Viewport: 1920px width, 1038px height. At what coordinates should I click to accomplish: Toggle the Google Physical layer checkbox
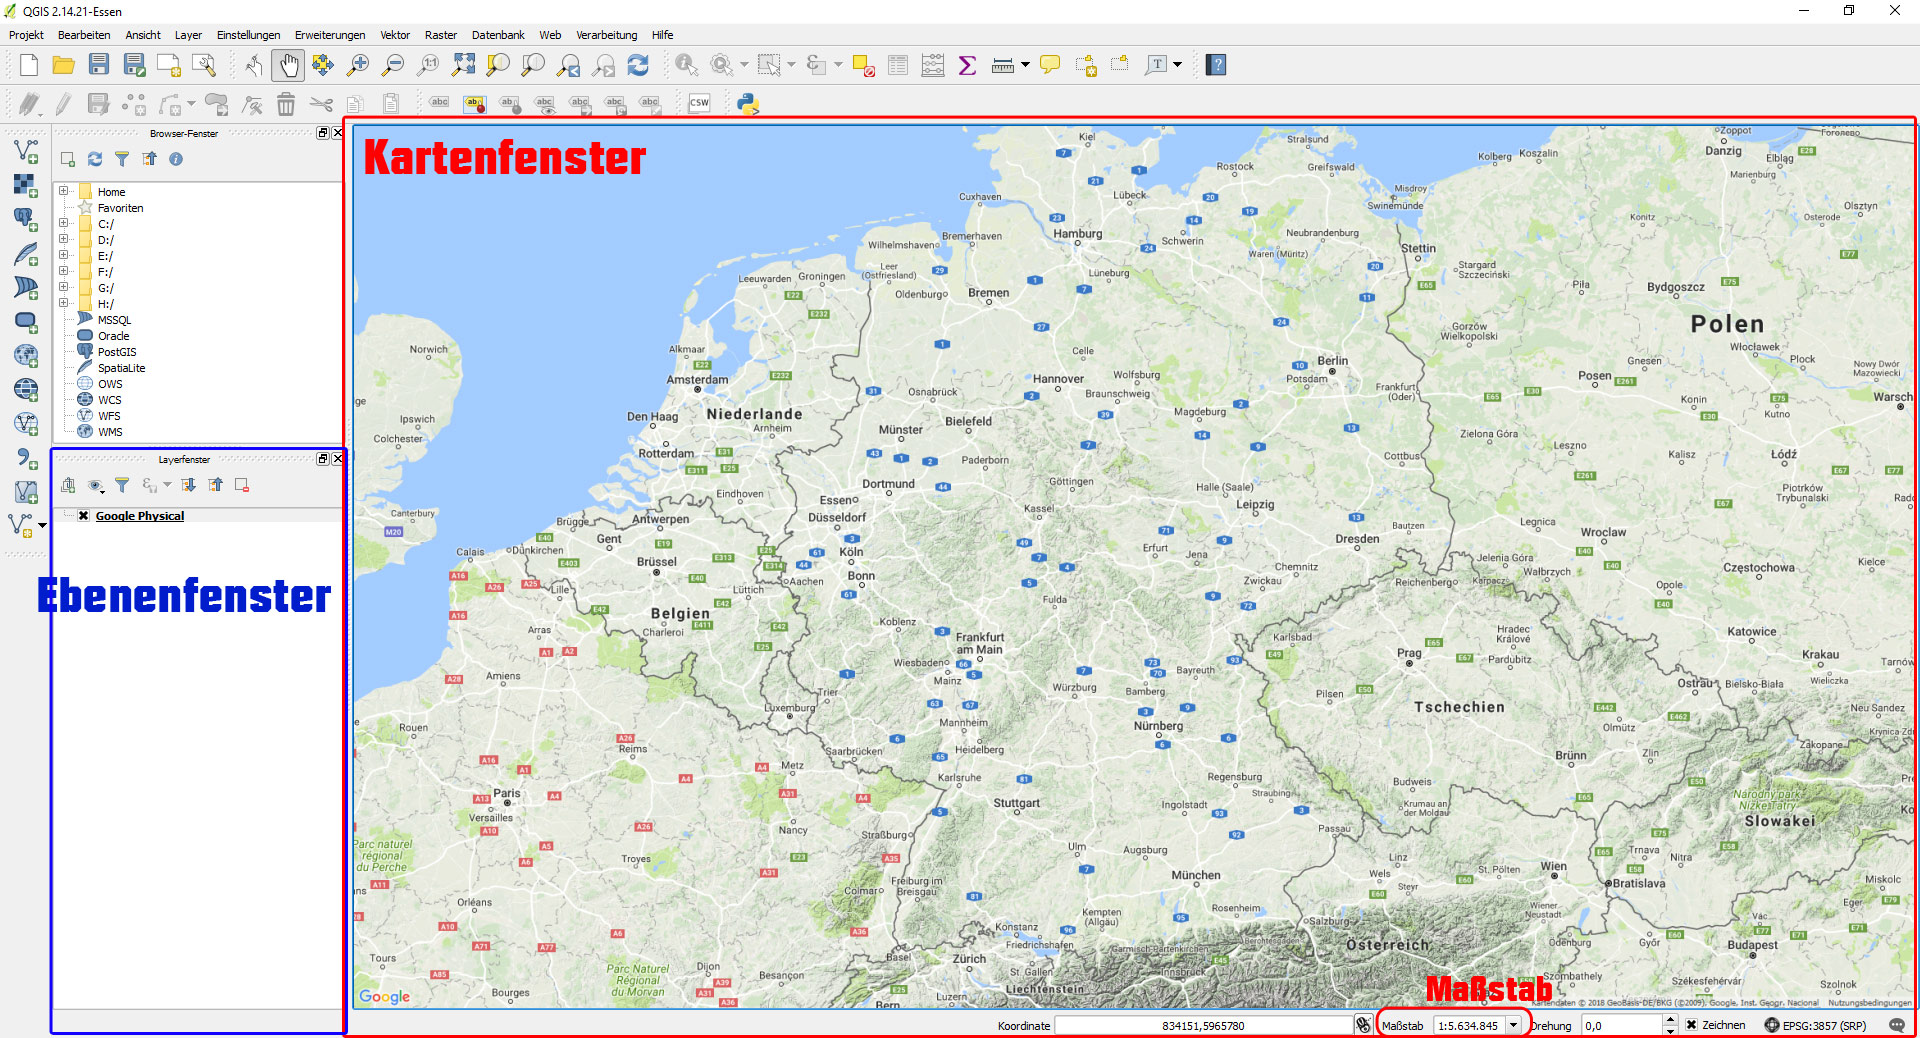[x=84, y=516]
